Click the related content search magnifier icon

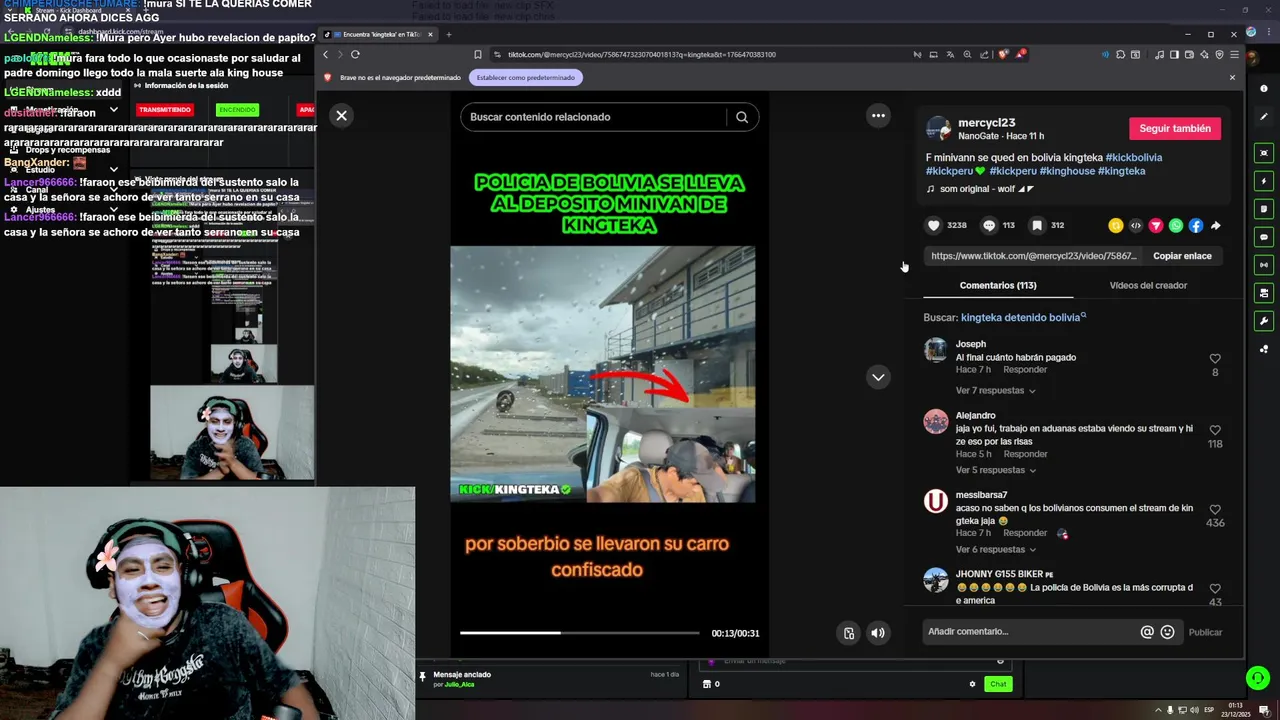[x=742, y=117]
